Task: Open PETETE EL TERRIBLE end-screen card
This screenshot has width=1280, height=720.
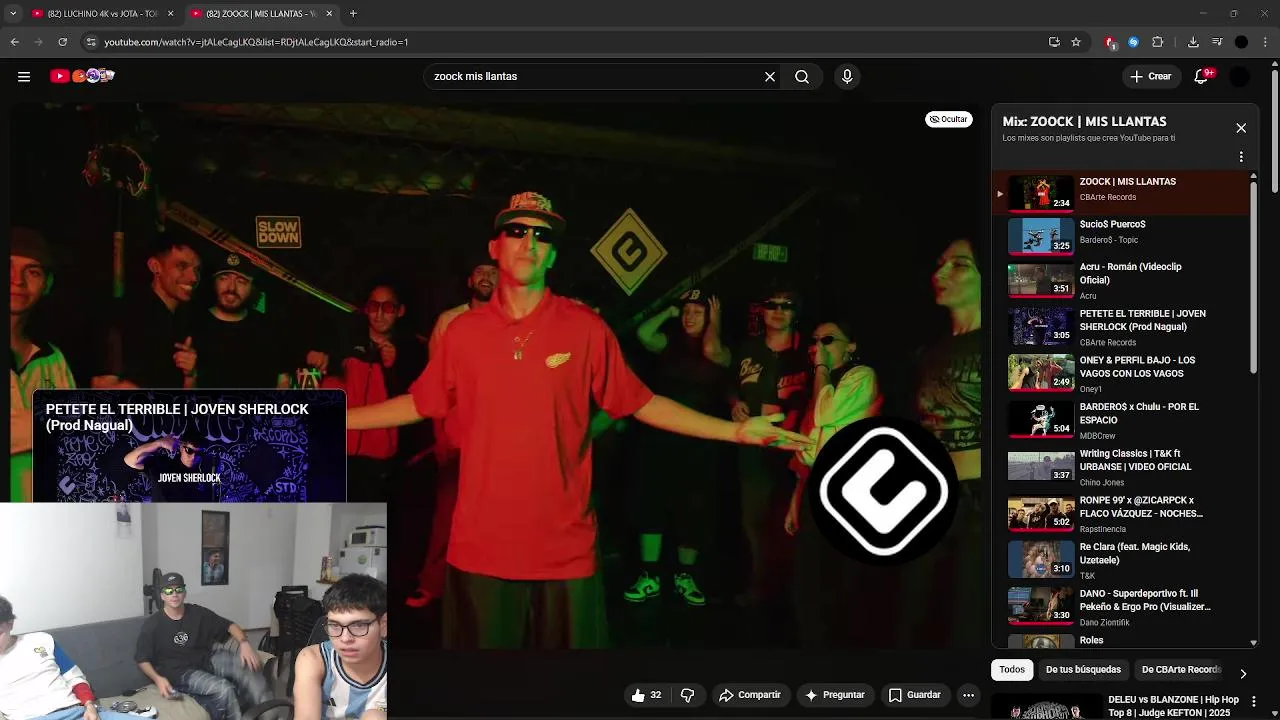Action: point(189,446)
